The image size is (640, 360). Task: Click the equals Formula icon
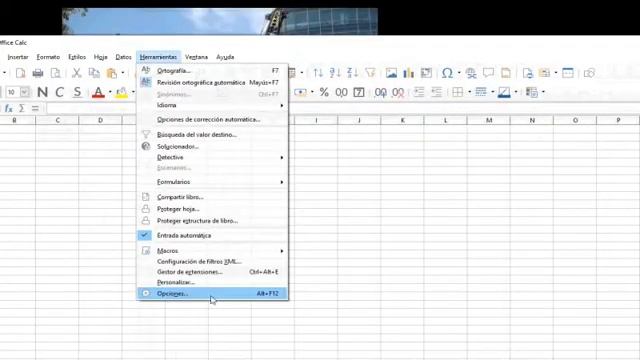tap(35, 109)
